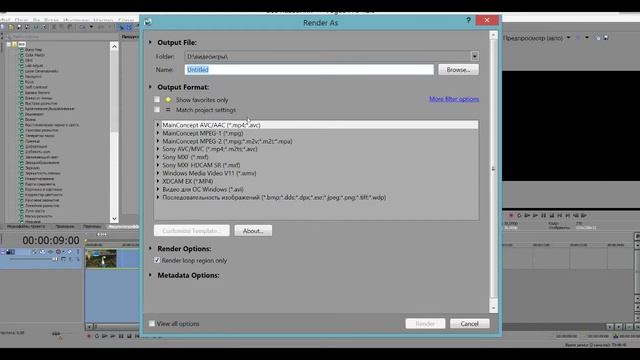This screenshot has height=360, width=640.
Task: Click loop playback icon under preview window
Action: click(519, 215)
